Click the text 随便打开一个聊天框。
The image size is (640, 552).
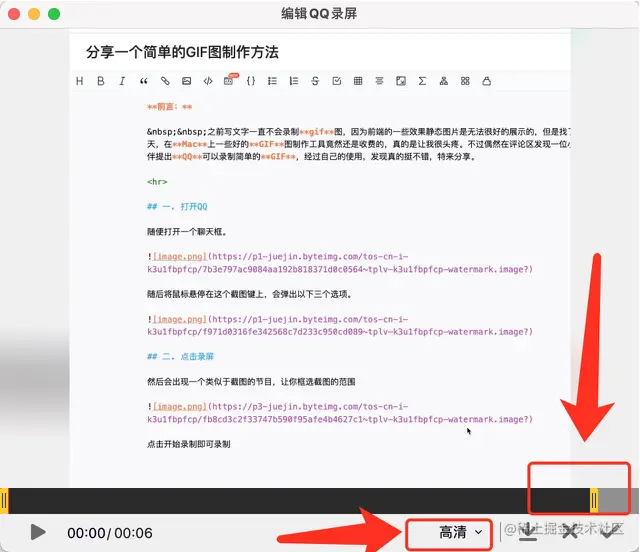click(187, 232)
